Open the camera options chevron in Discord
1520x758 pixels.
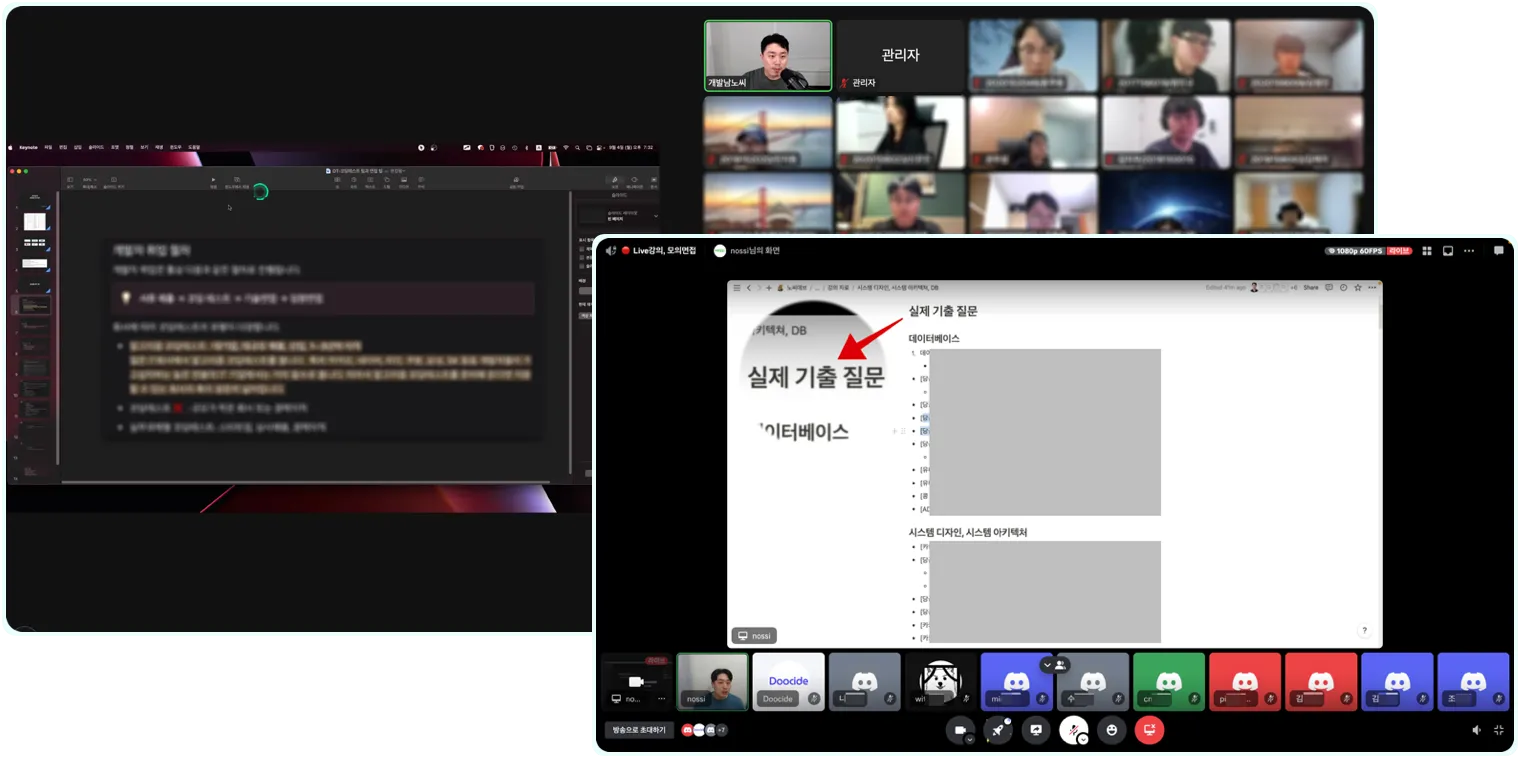(x=970, y=738)
